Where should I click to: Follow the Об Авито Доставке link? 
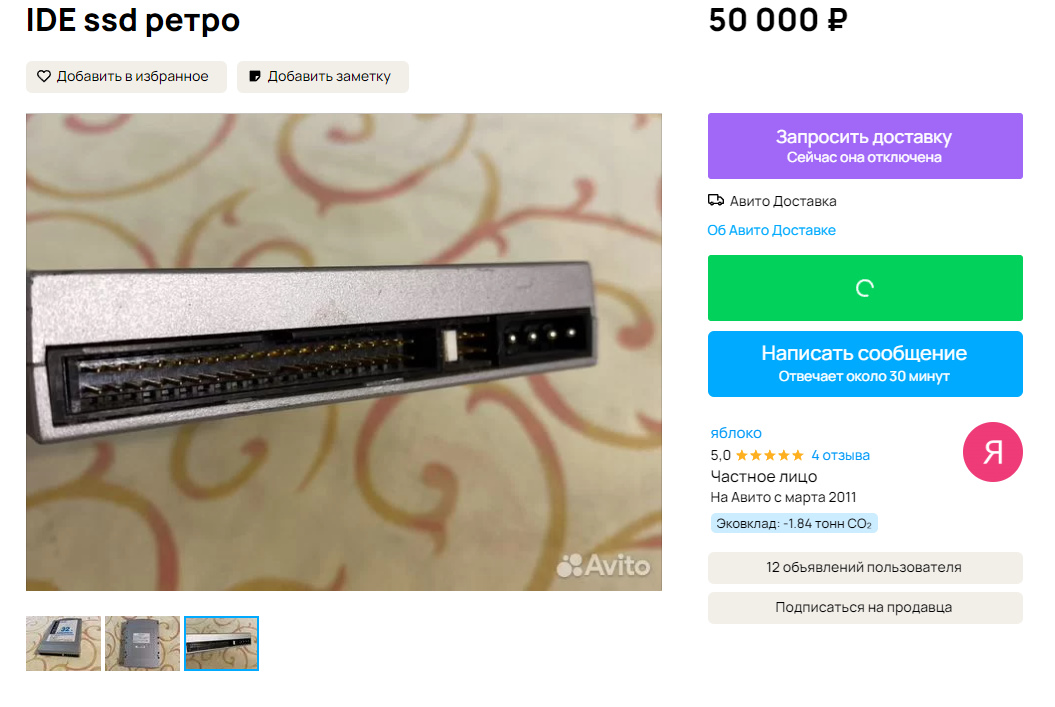coord(771,230)
